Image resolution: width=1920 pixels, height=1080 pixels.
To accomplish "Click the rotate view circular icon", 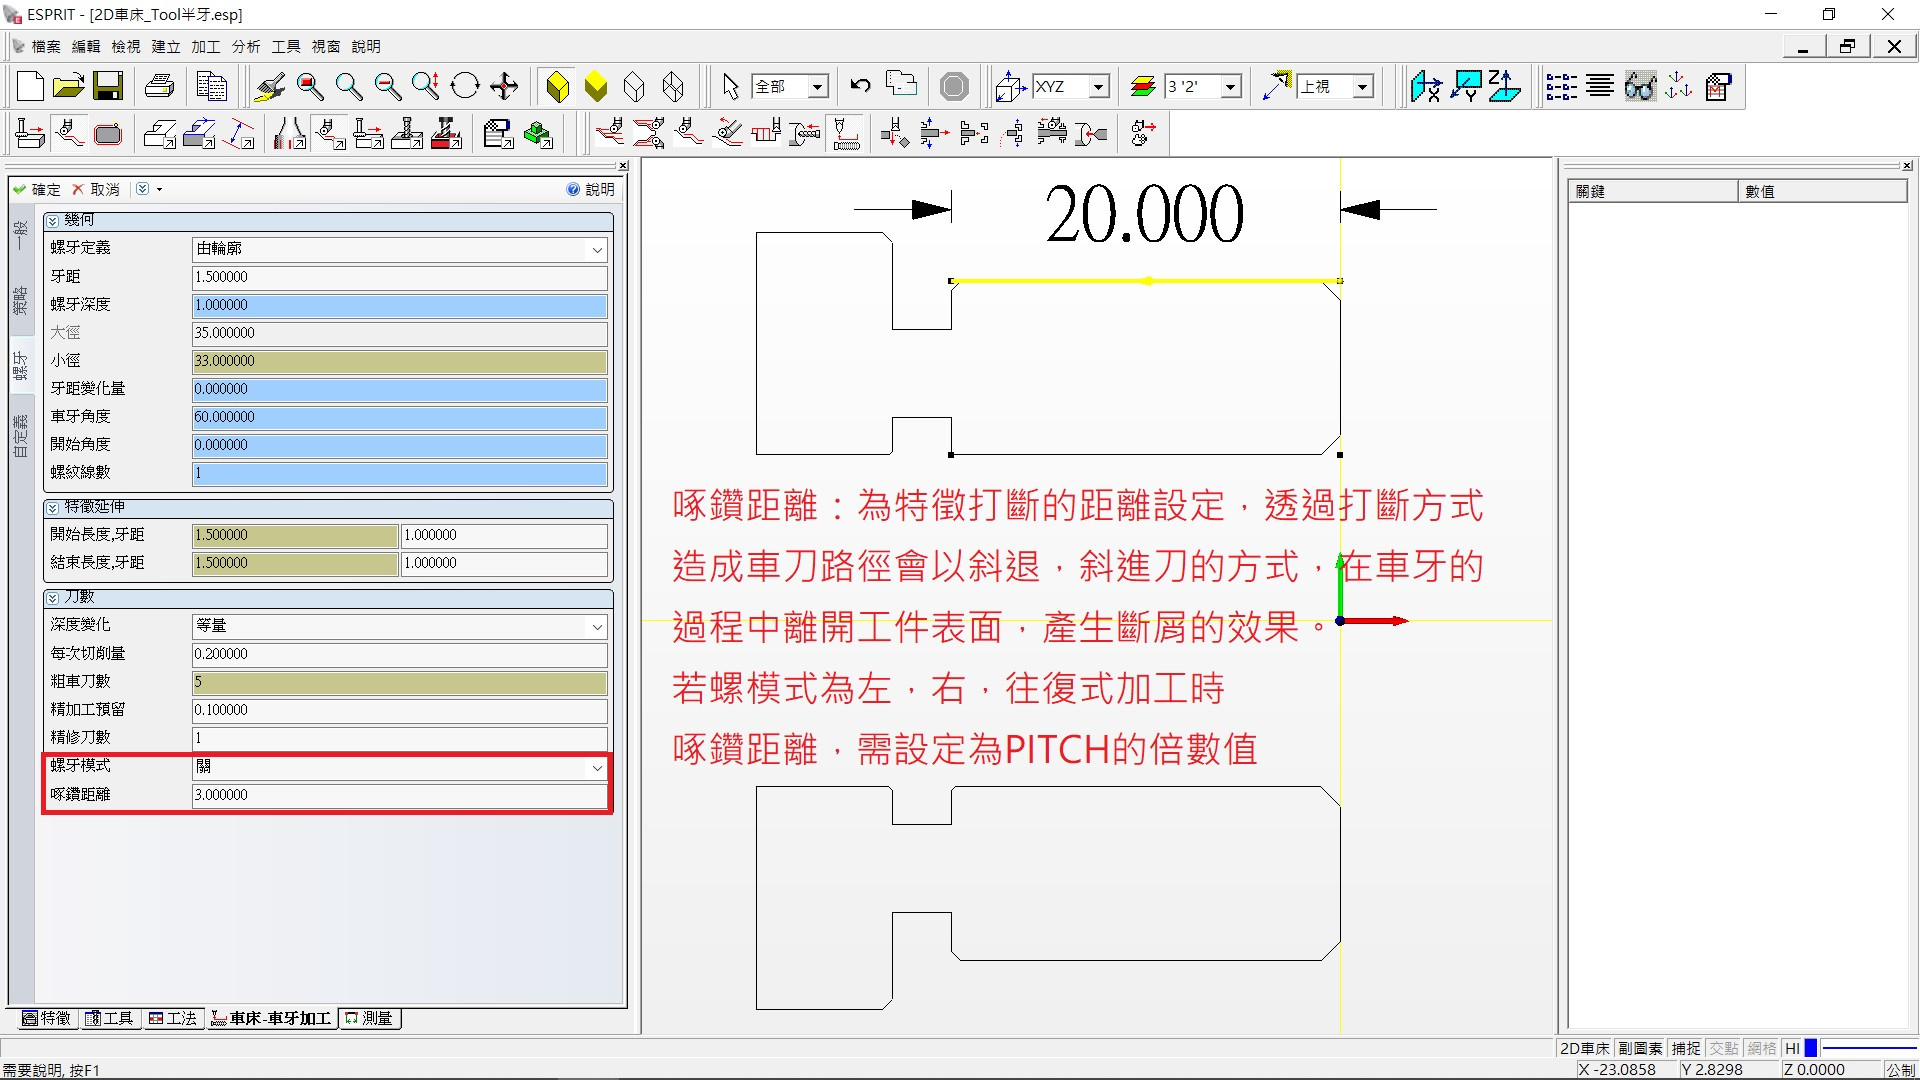I will click(x=465, y=87).
